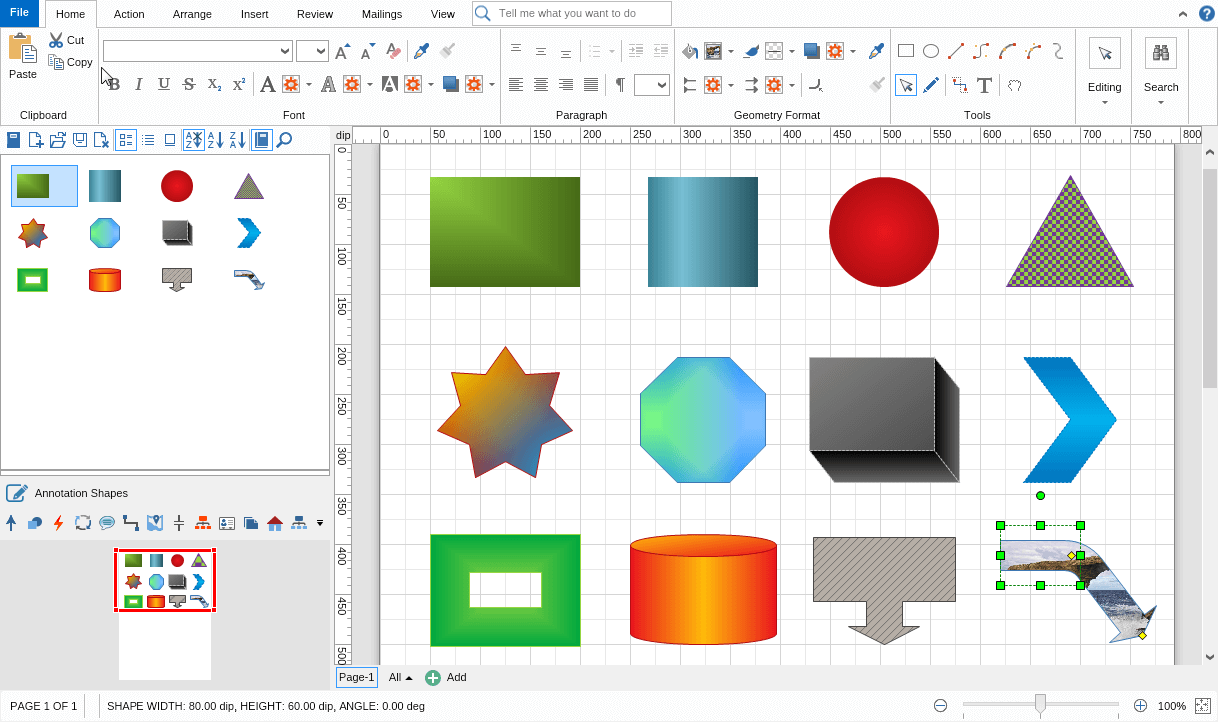Click the fit page icon in status bar
This screenshot has width=1218, height=722.
coord(1202,705)
